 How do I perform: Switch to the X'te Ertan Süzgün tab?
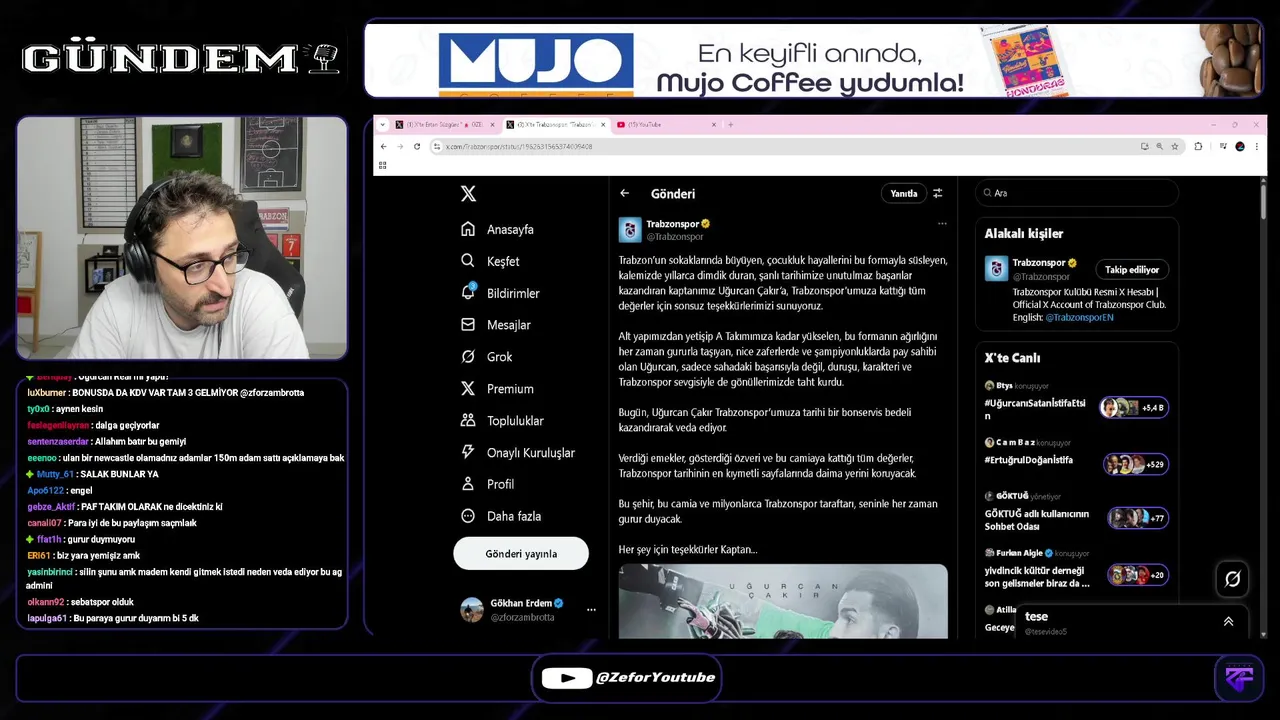click(438, 125)
